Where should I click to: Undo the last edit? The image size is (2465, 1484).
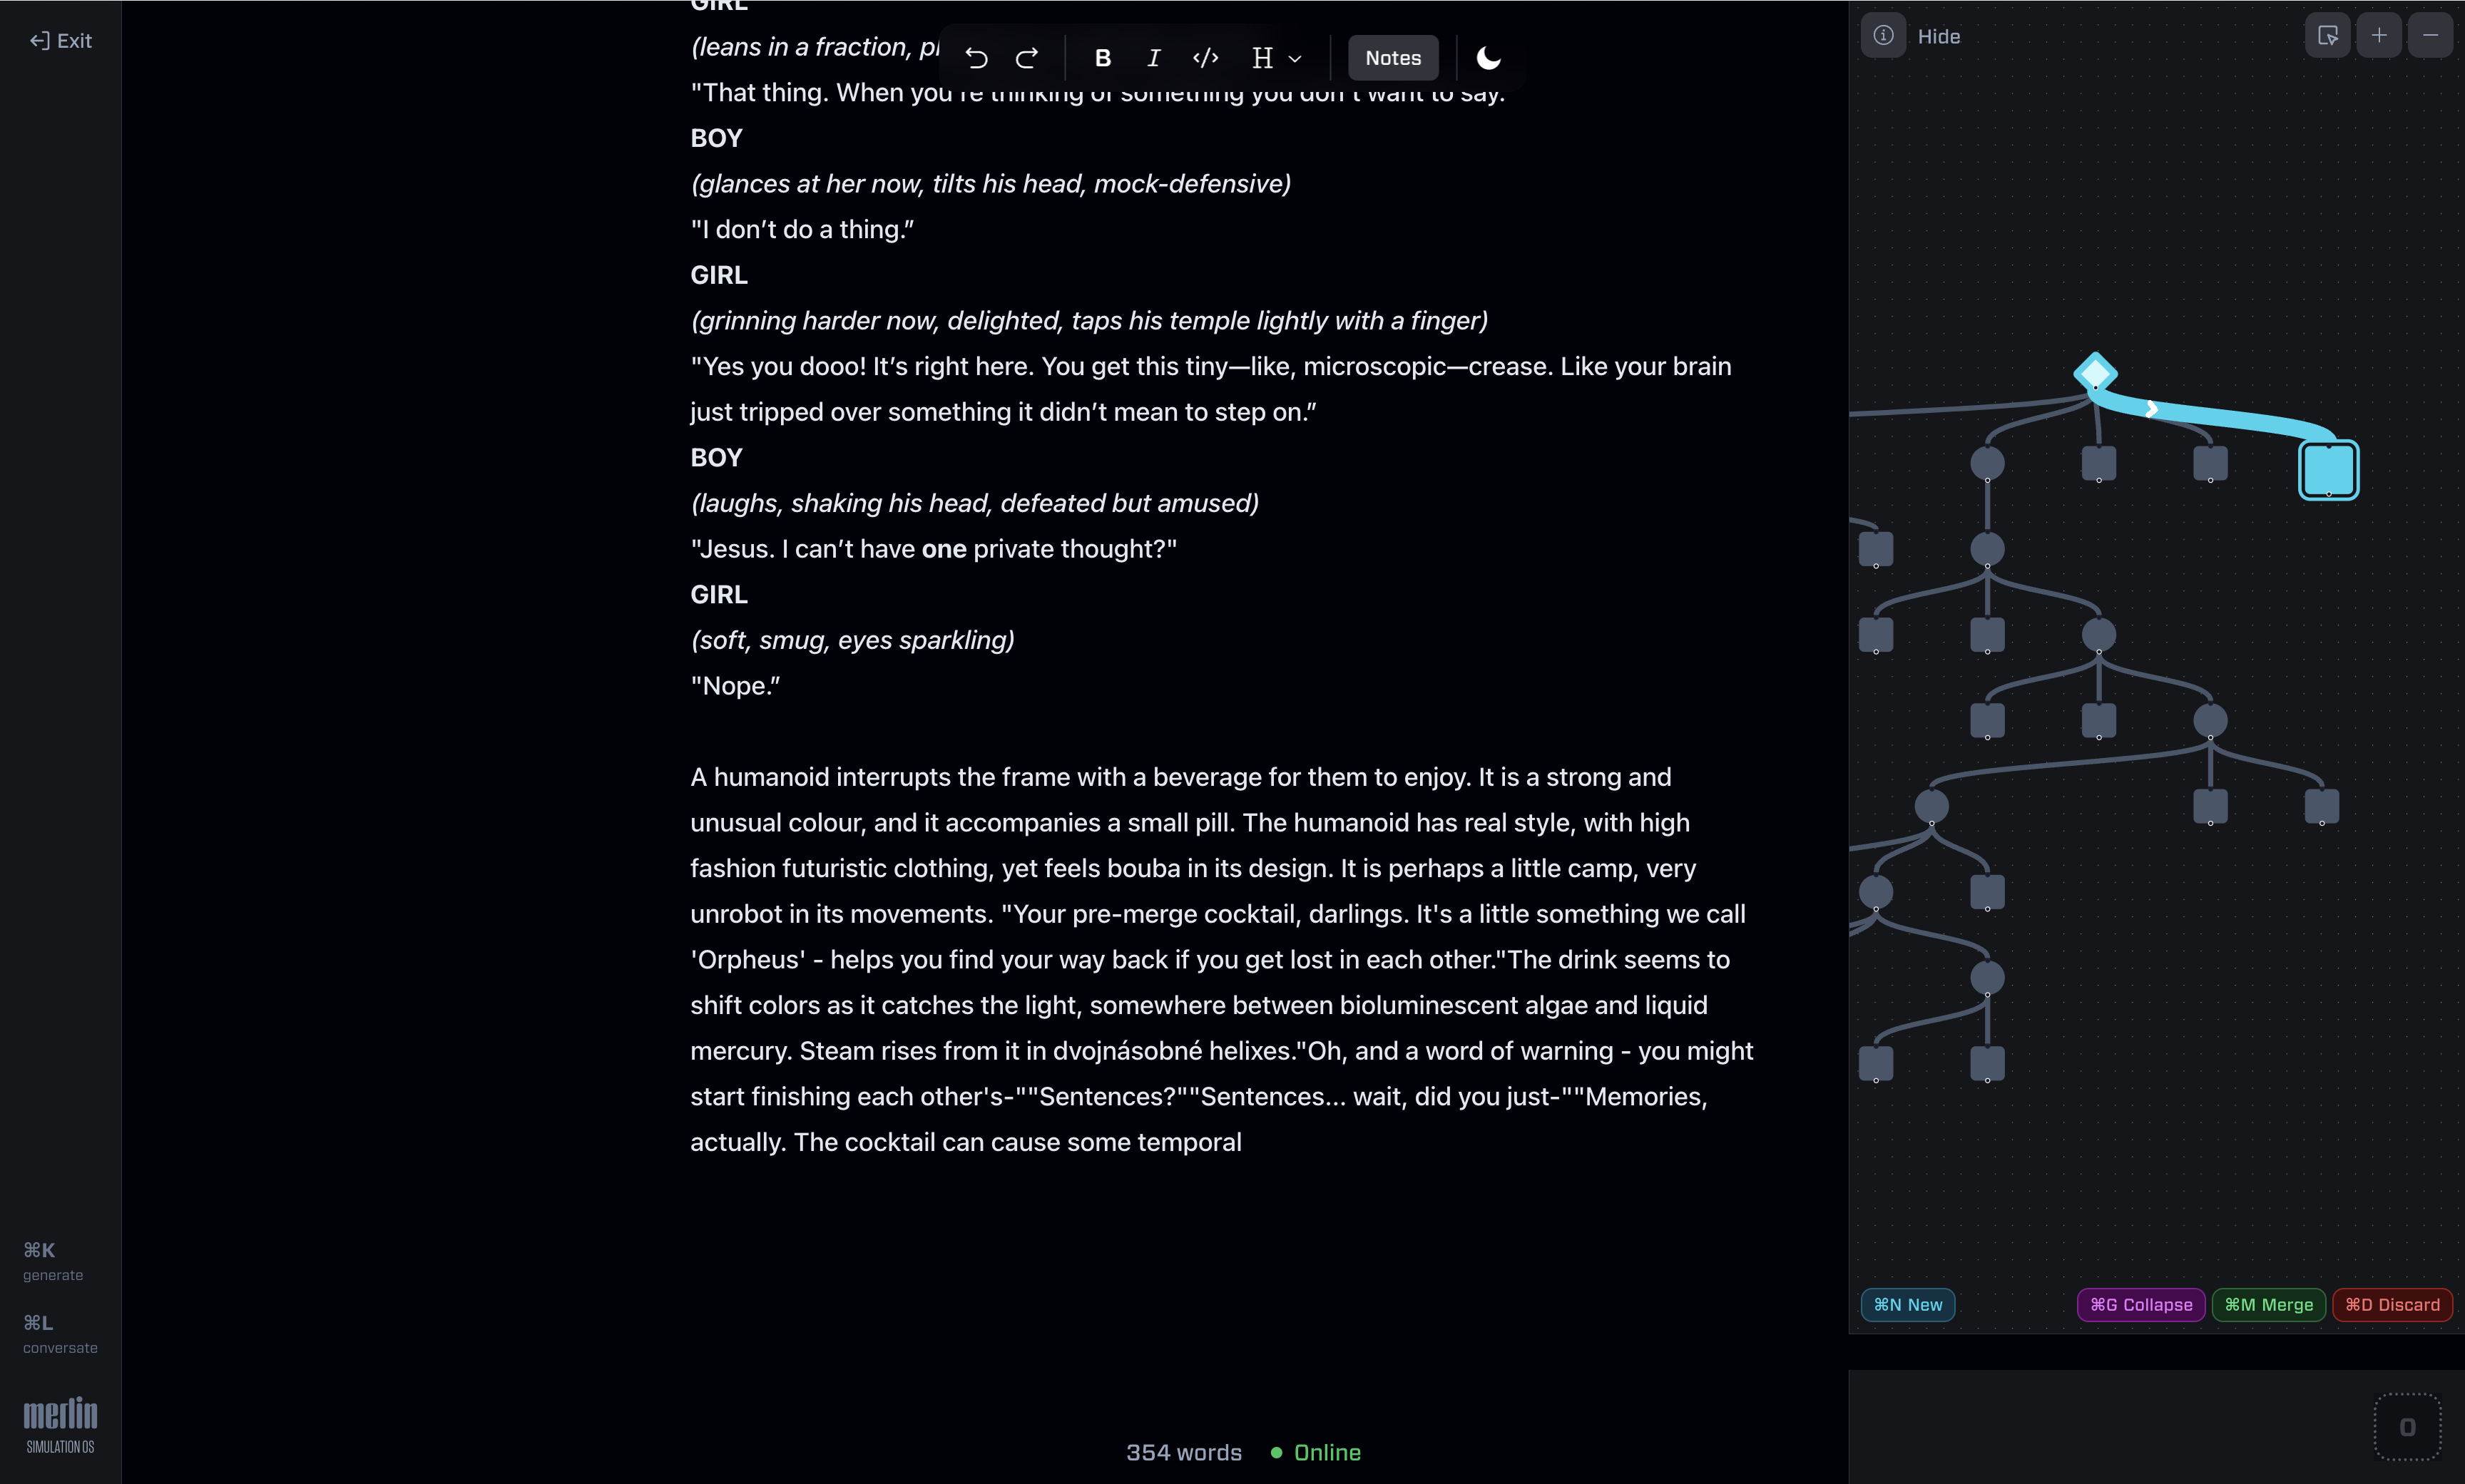pos(976,58)
